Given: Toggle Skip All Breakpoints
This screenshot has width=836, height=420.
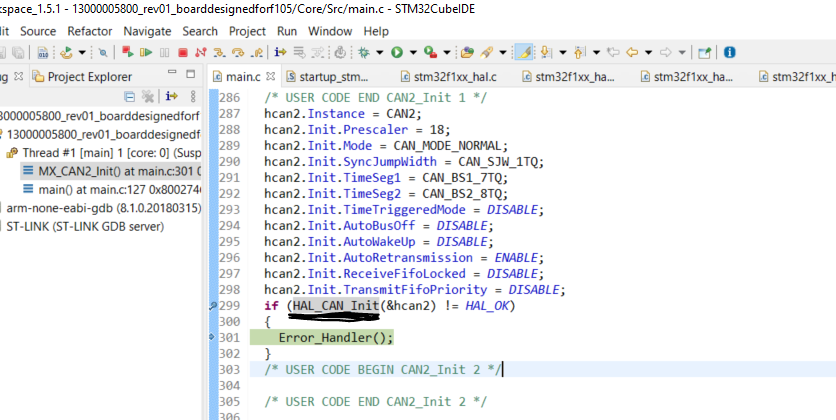Looking at the screenshot, I should click(x=103, y=52).
